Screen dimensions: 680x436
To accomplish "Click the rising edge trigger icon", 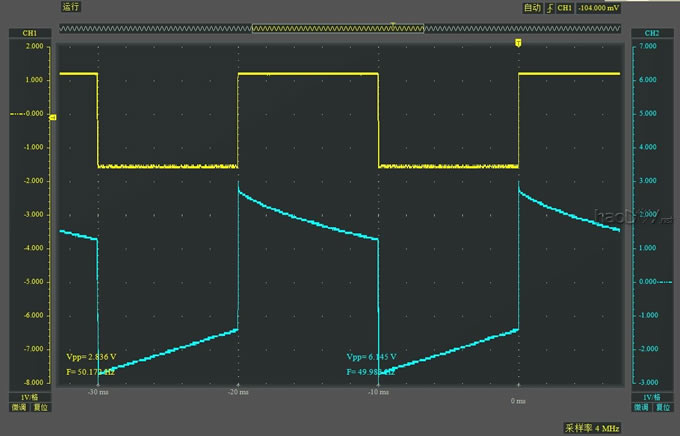I will click(548, 8).
